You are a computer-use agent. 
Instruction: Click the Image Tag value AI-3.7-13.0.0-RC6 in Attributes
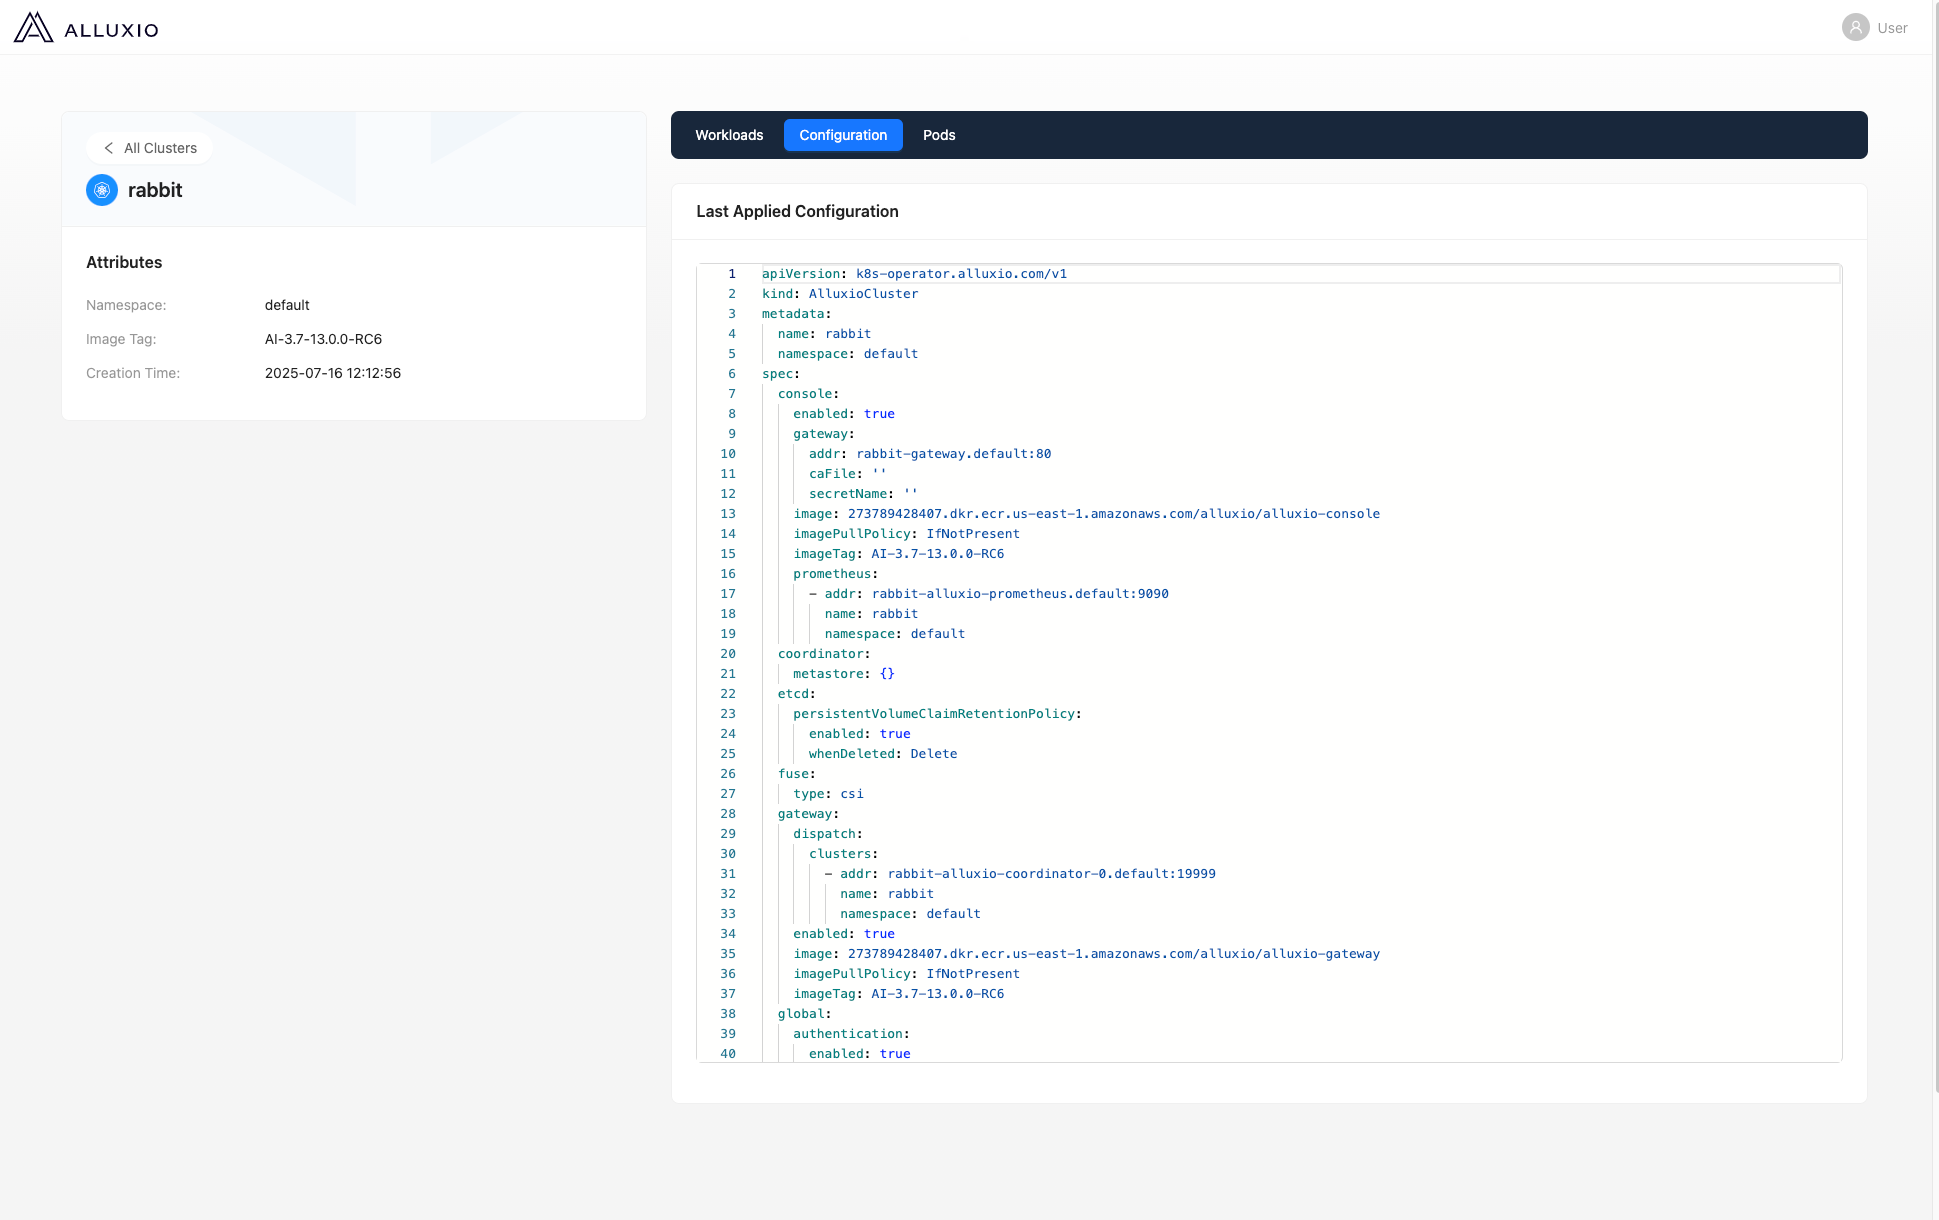point(323,339)
